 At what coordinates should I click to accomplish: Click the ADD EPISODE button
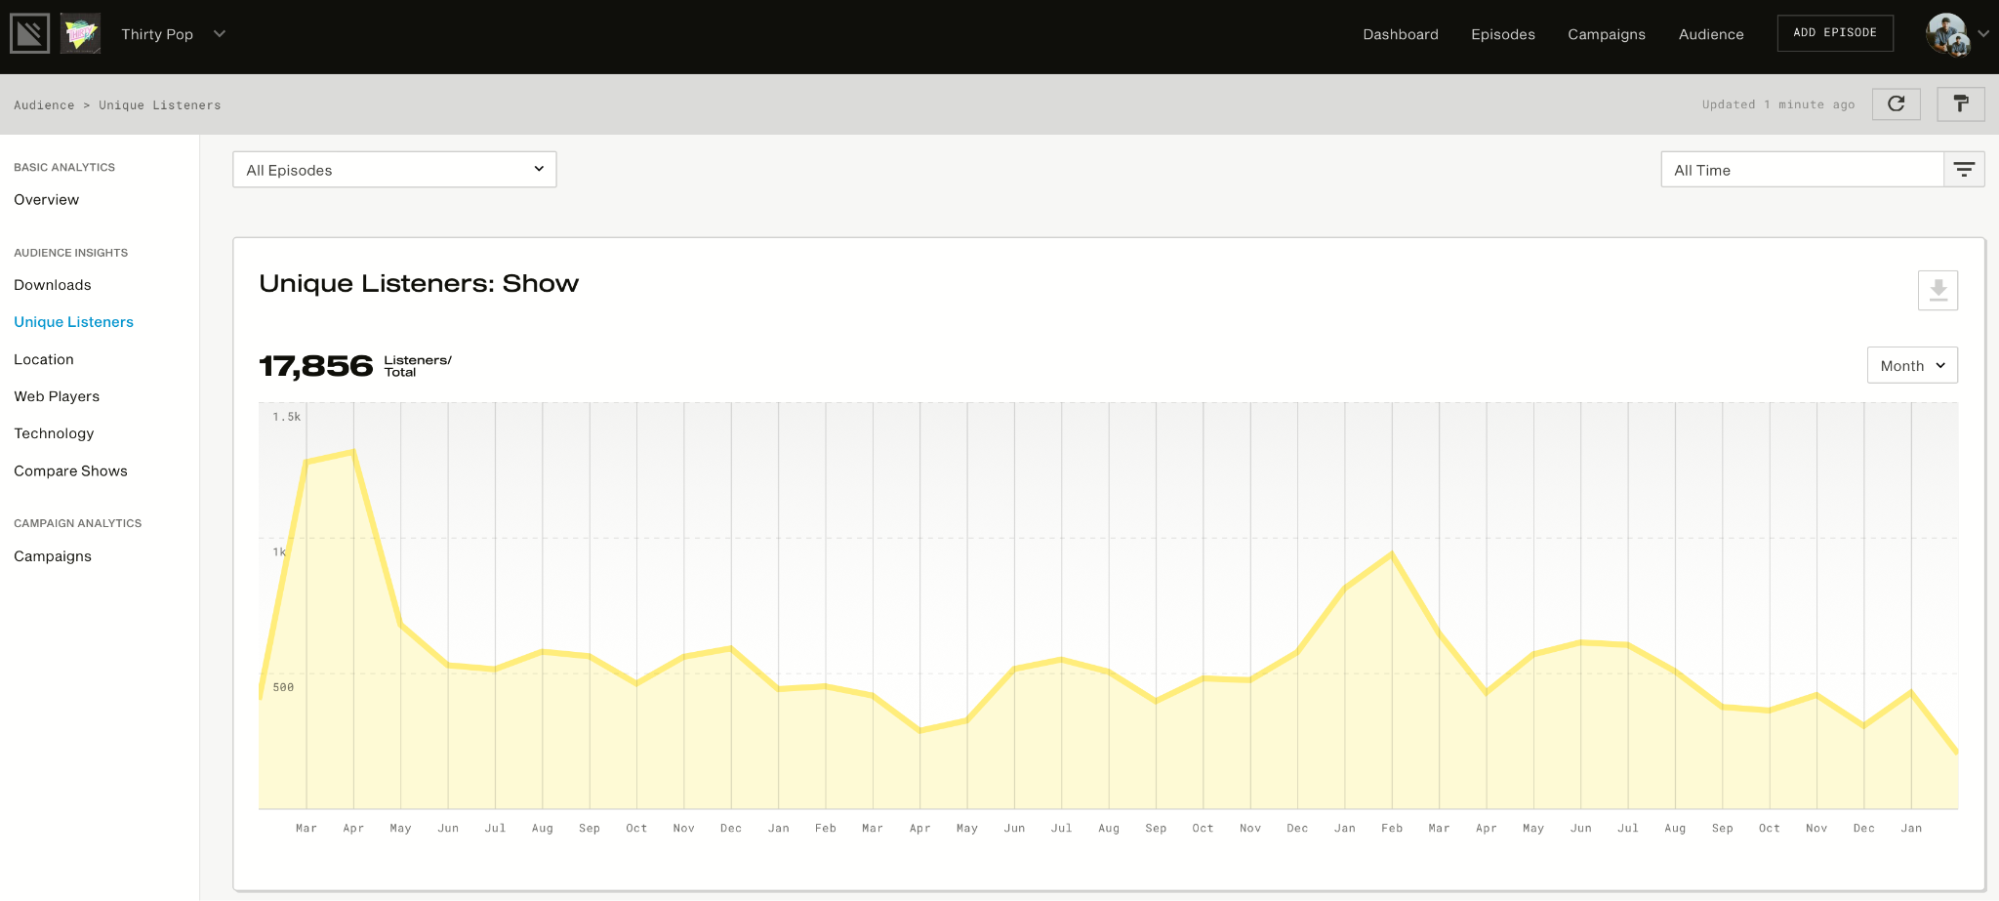[x=1834, y=33]
